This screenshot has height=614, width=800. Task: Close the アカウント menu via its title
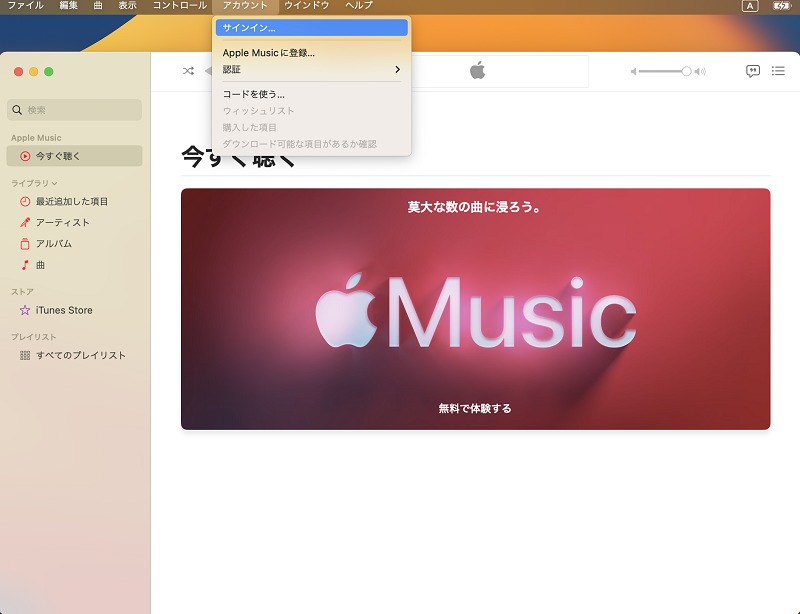pos(245,6)
